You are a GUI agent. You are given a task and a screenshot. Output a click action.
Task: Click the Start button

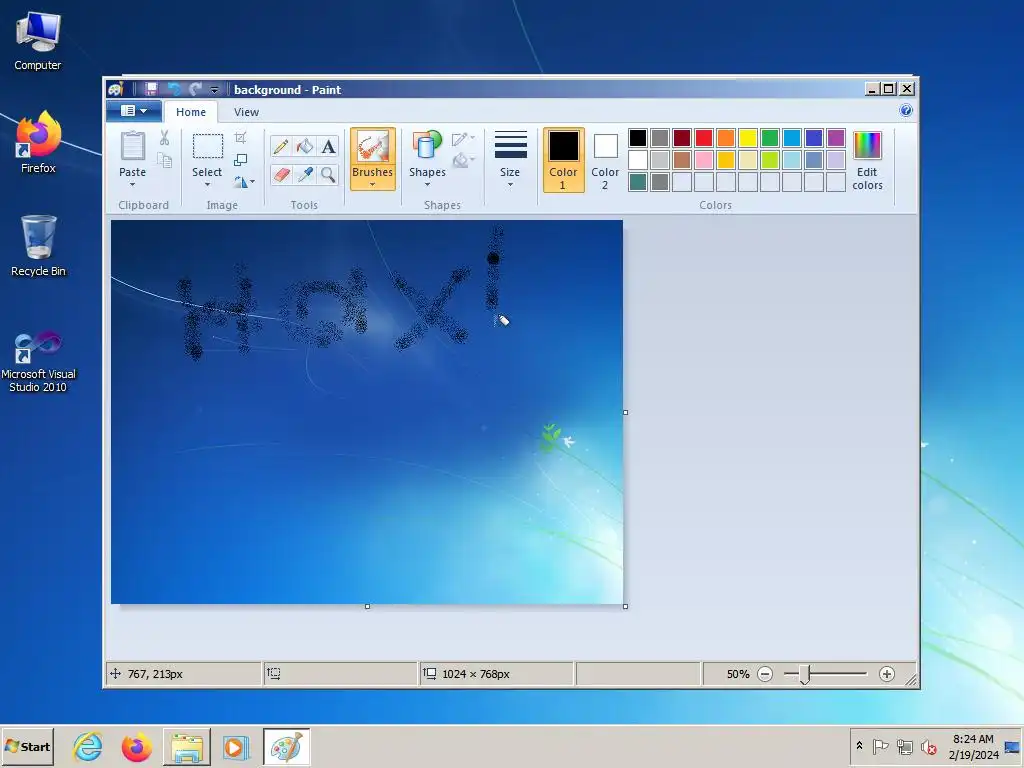click(27, 746)
